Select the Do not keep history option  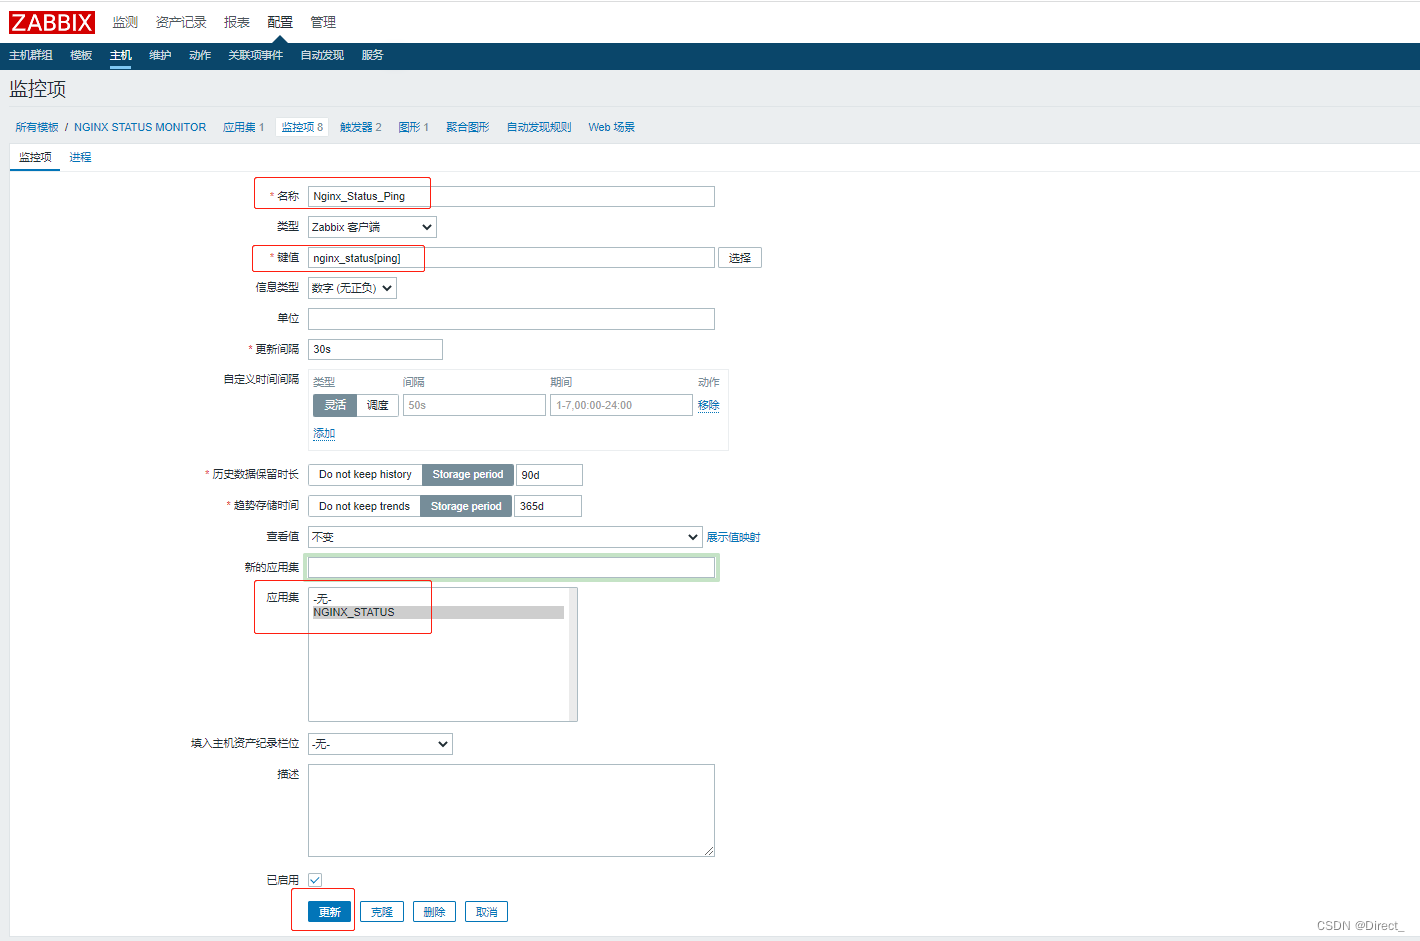point(365,475)
